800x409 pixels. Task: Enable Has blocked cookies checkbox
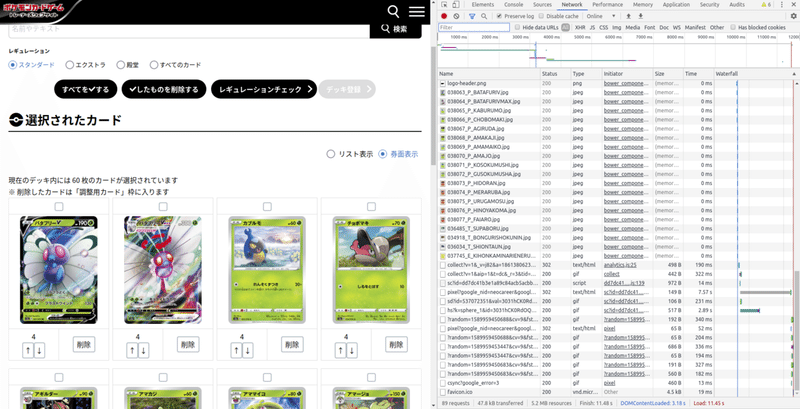[733, 28]
